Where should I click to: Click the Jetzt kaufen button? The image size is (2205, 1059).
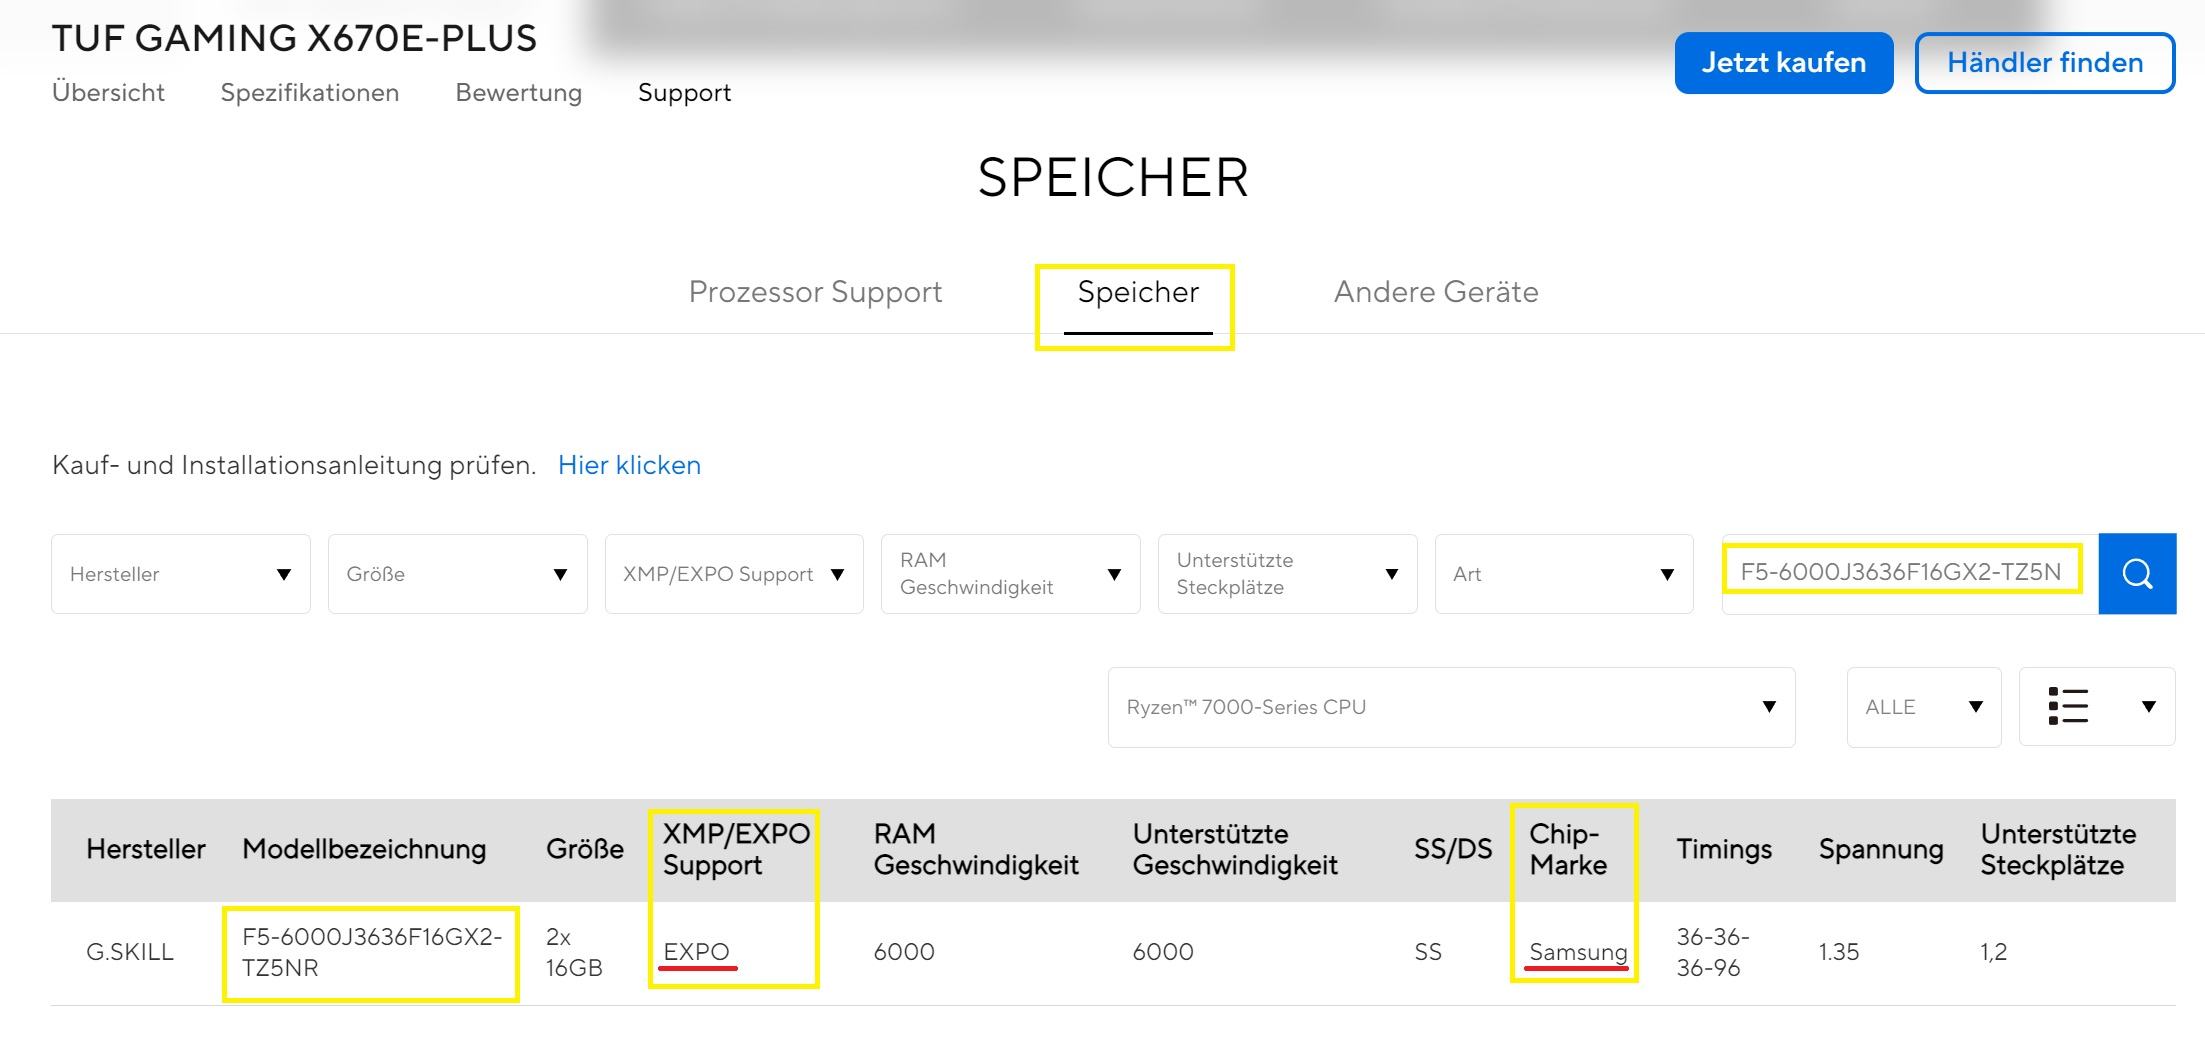1783,63
